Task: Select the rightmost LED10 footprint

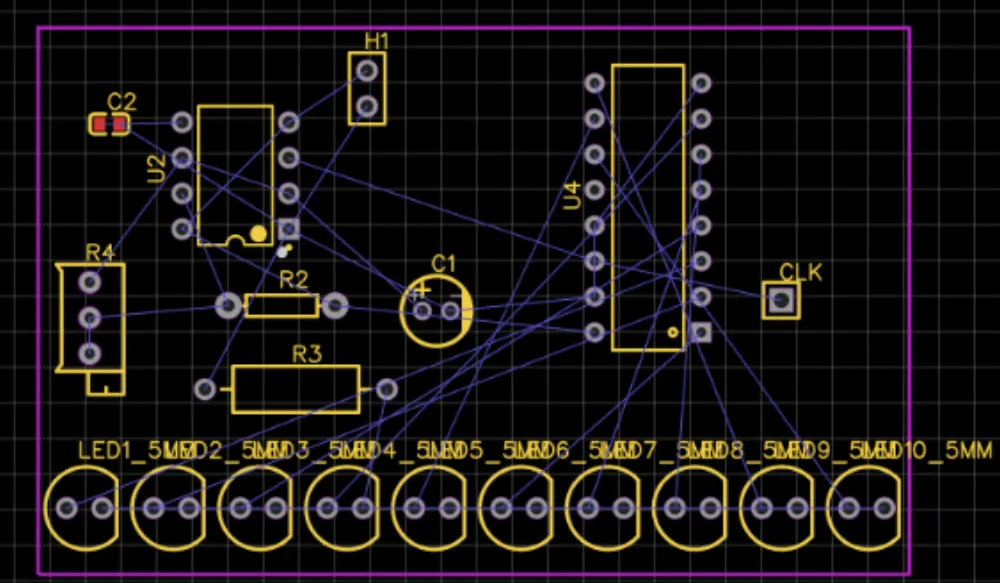Action: click(x=866, y=508)
